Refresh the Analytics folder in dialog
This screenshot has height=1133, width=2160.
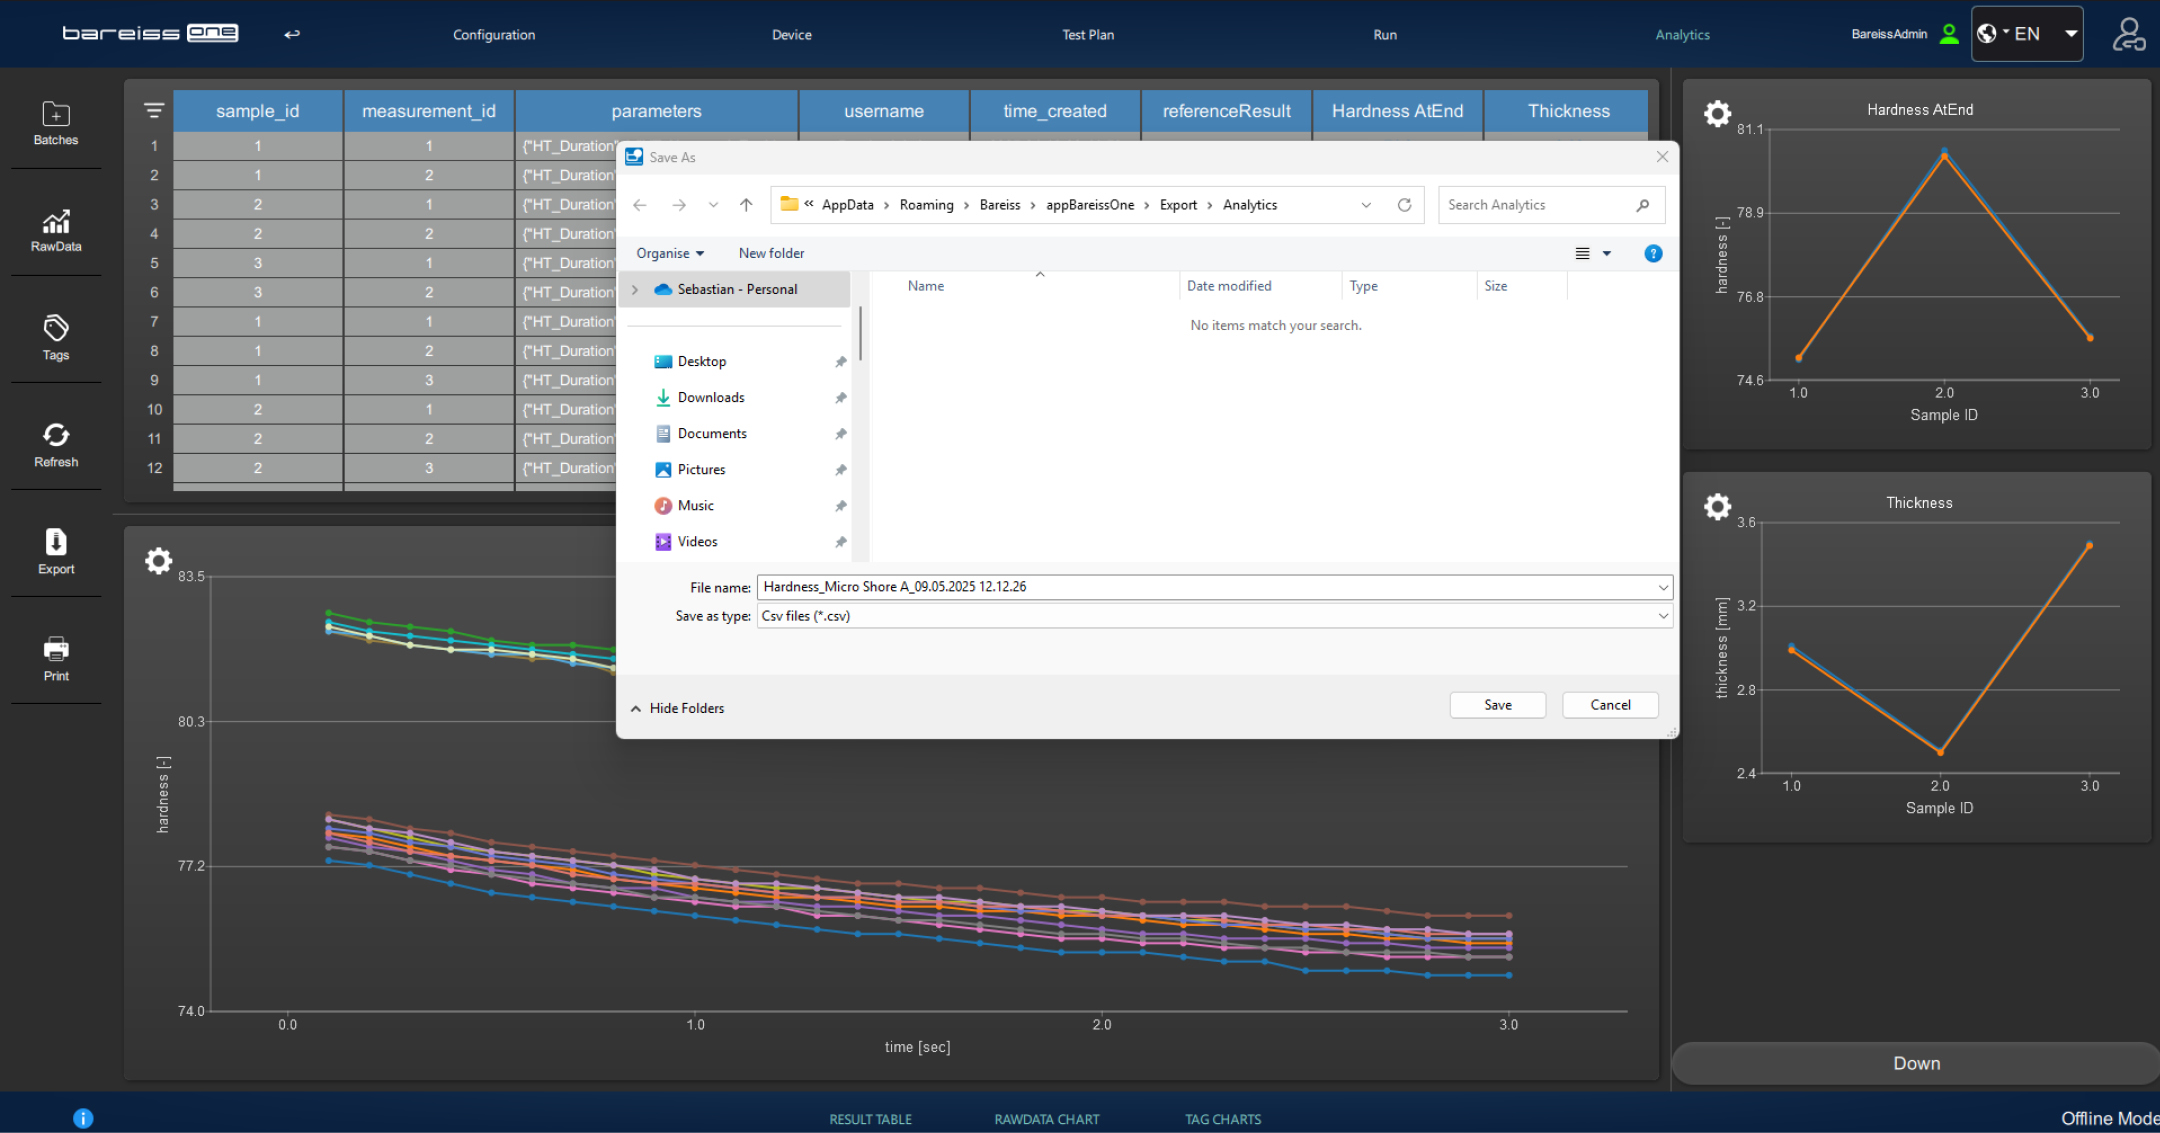tap(1404, 205)
